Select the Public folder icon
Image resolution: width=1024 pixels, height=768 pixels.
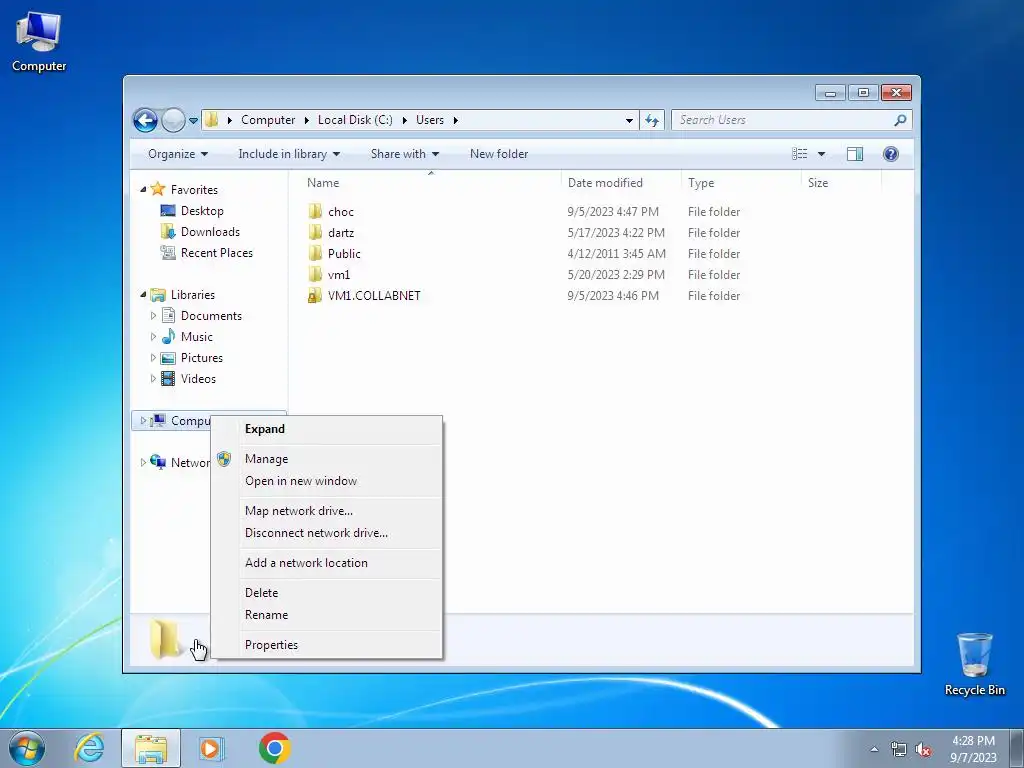(315, 253)
